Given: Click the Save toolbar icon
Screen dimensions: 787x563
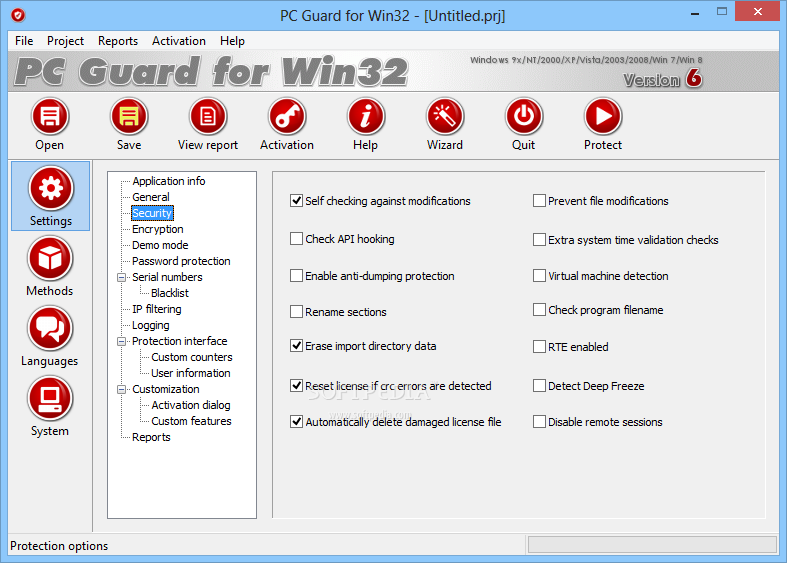Looking at the screenshot, I should pos(129,117).
